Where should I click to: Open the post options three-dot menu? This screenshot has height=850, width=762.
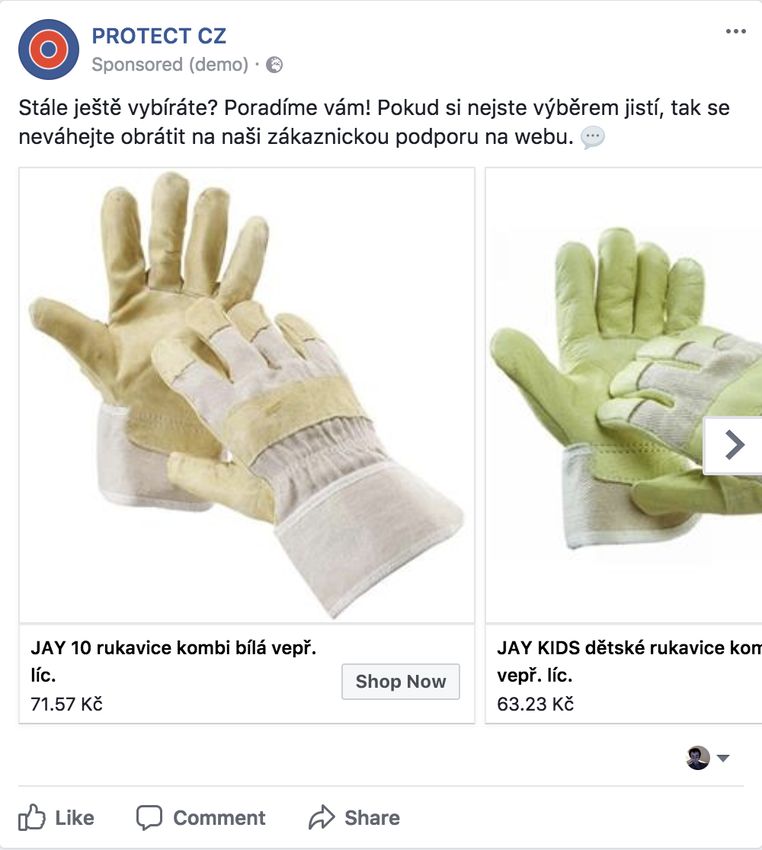click(735, 31)
